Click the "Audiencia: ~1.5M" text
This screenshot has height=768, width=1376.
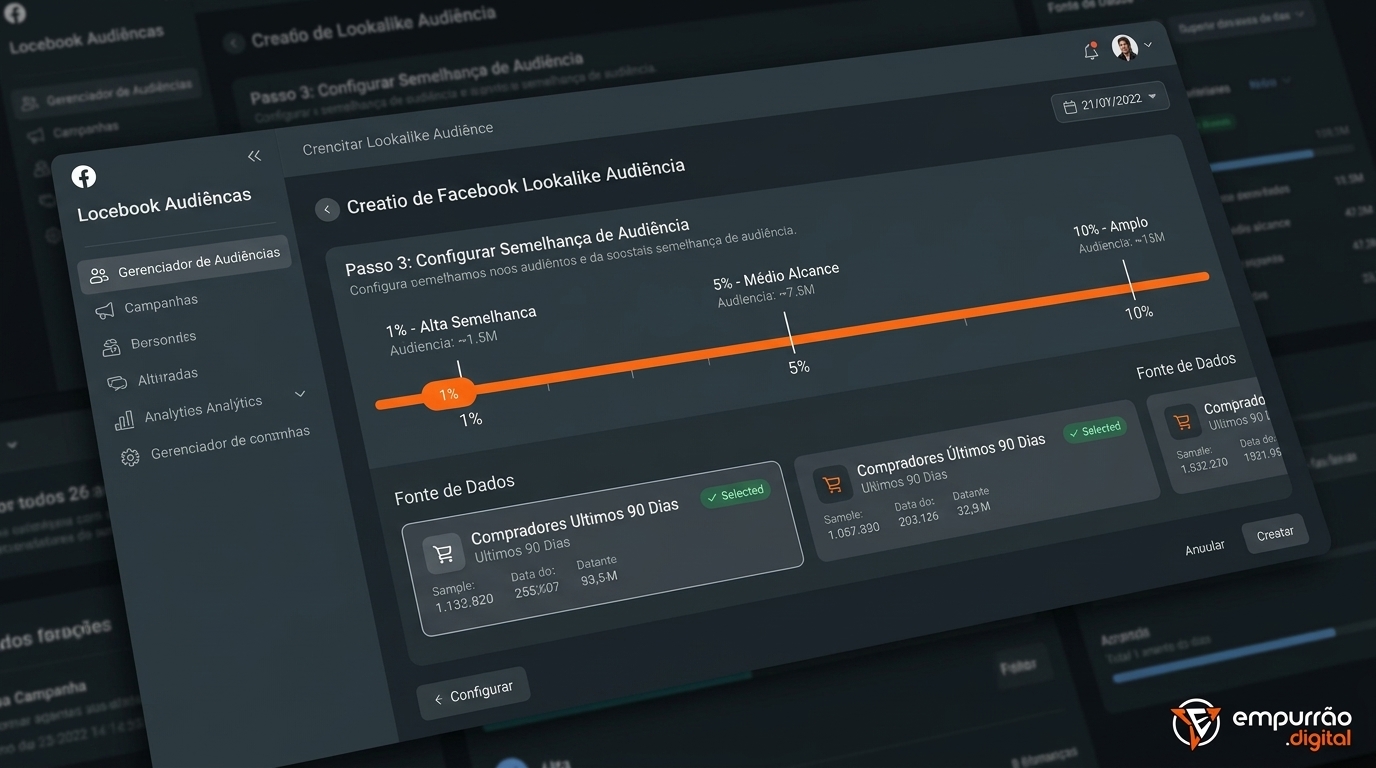click(x=443, y=342)
